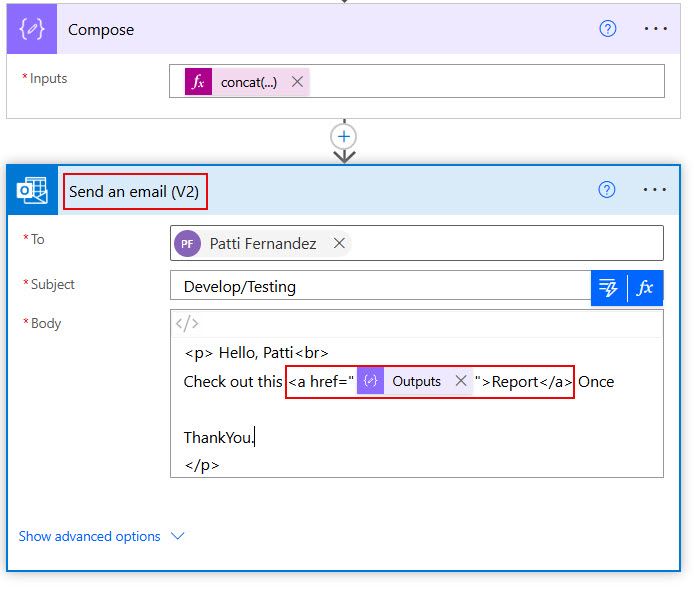
Task: Click the Outputs dynamic token in Body
Action: pos(415,381)
